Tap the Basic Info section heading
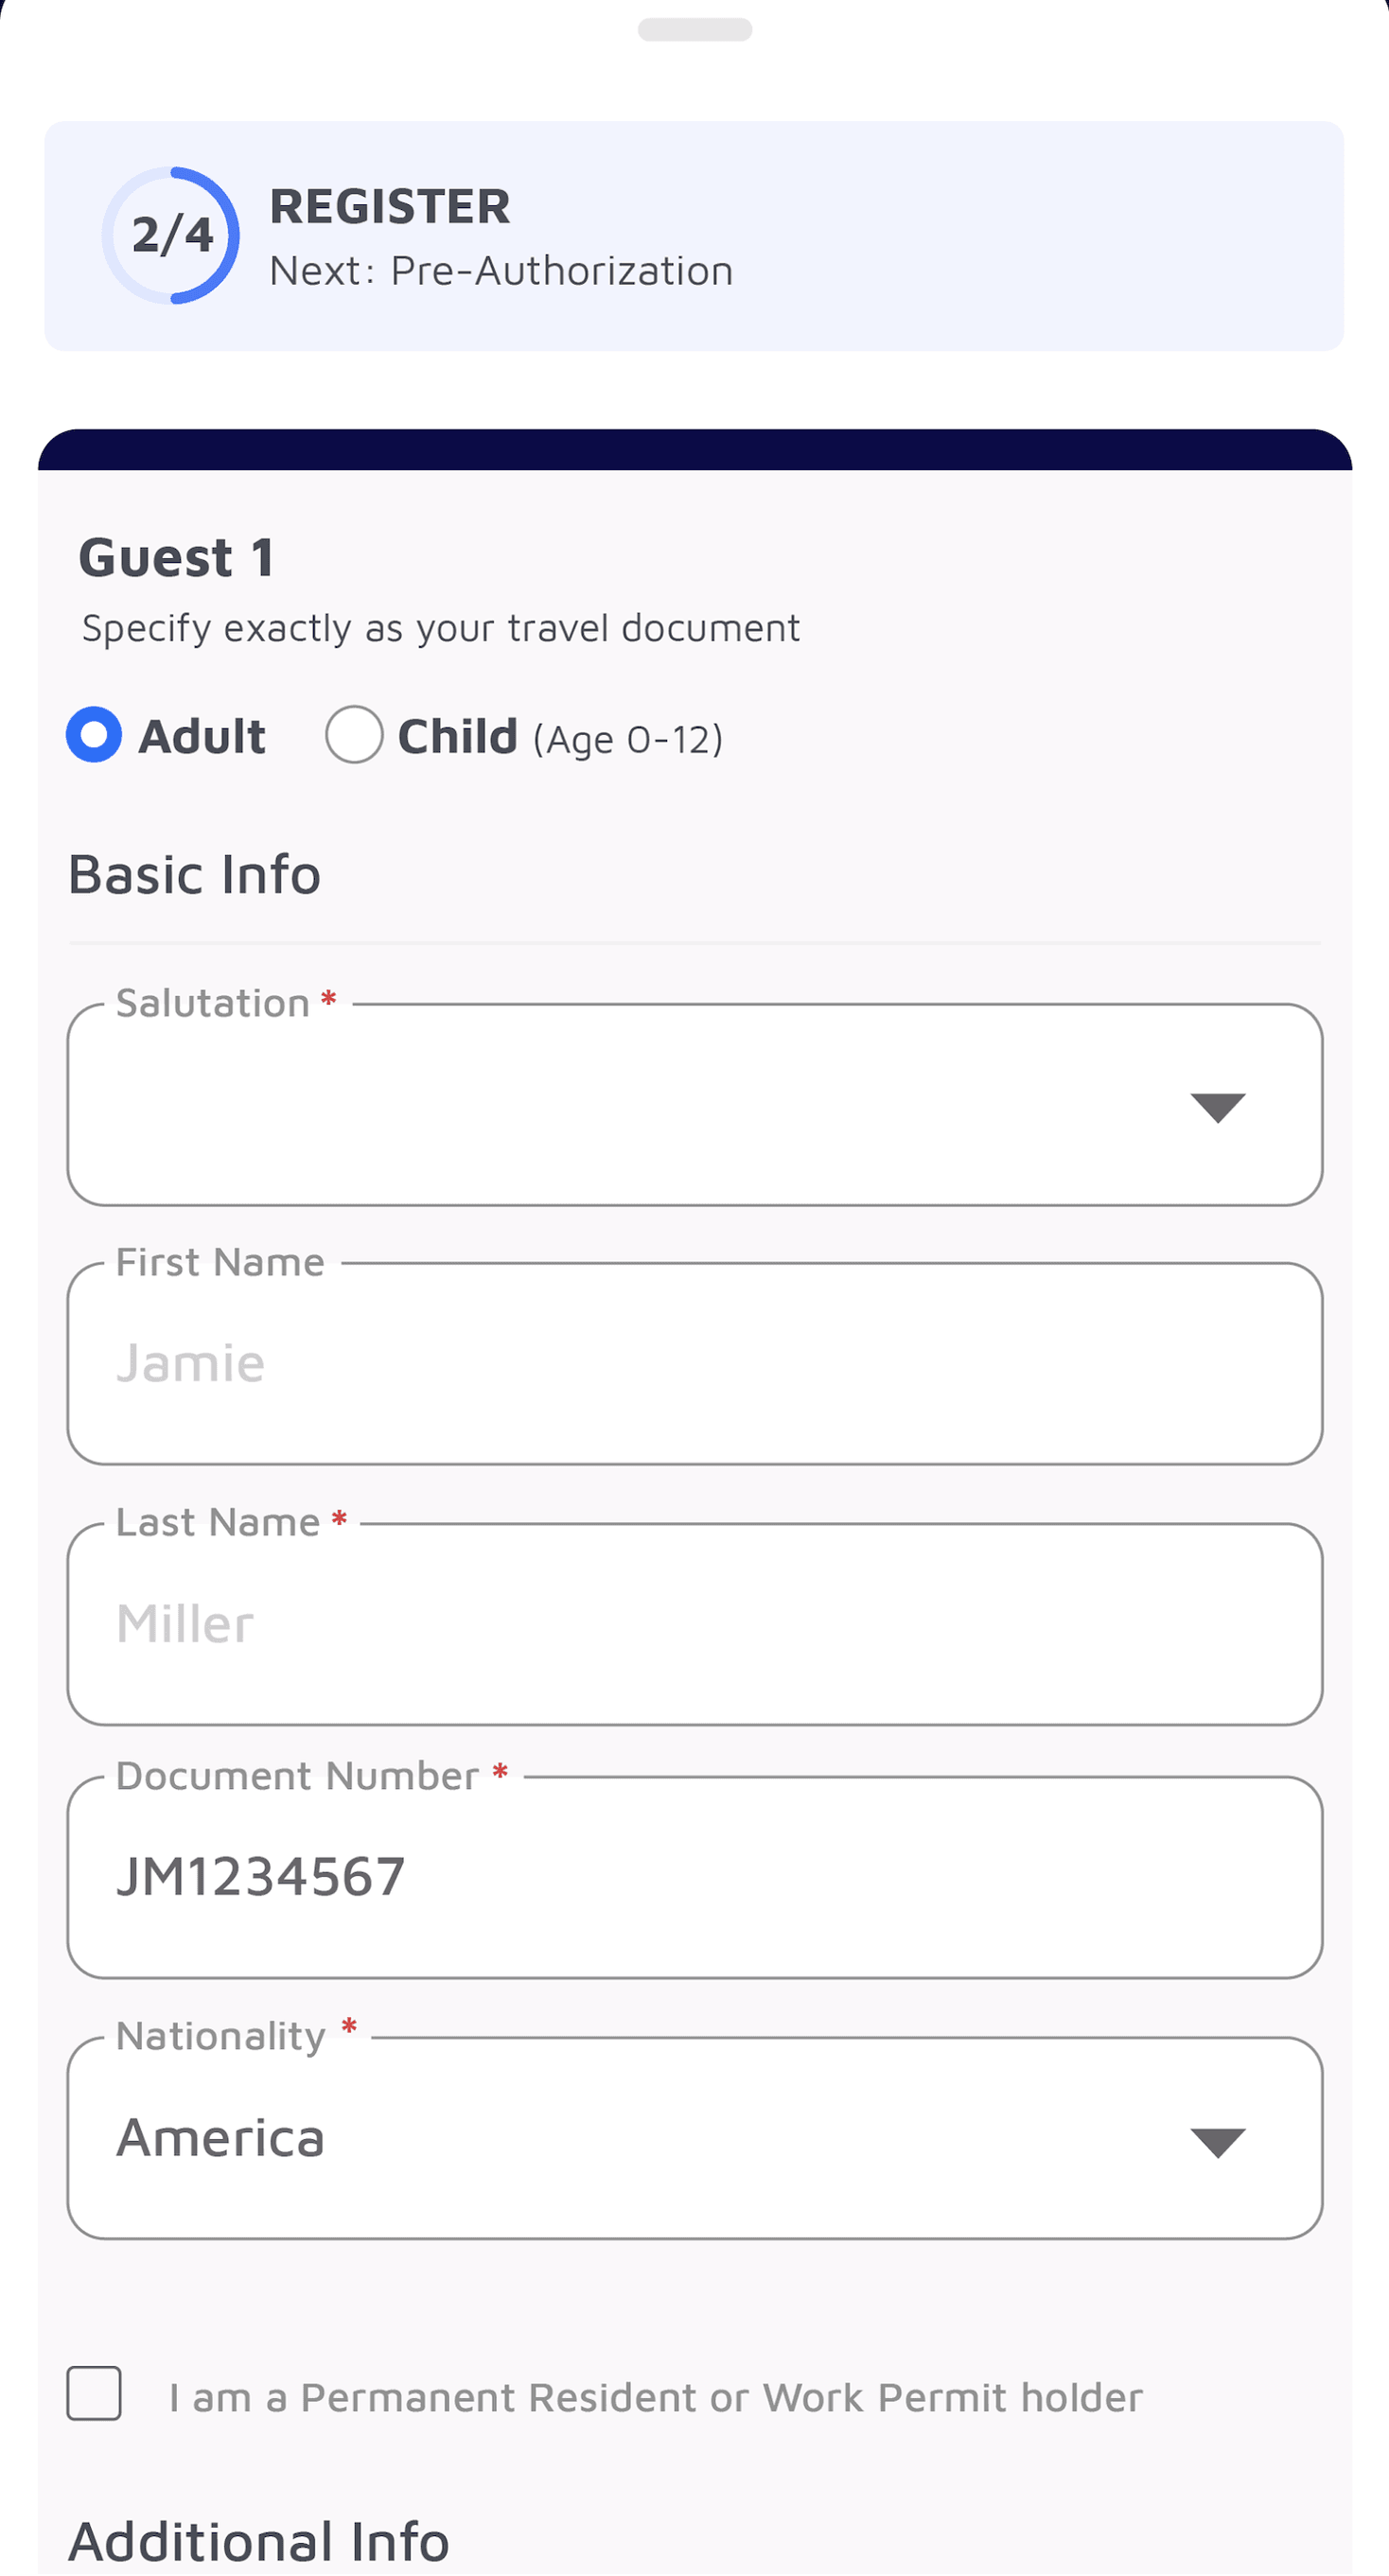Image resolution: width=1389 pixels, height=2576 pixels. pos(194,874)
